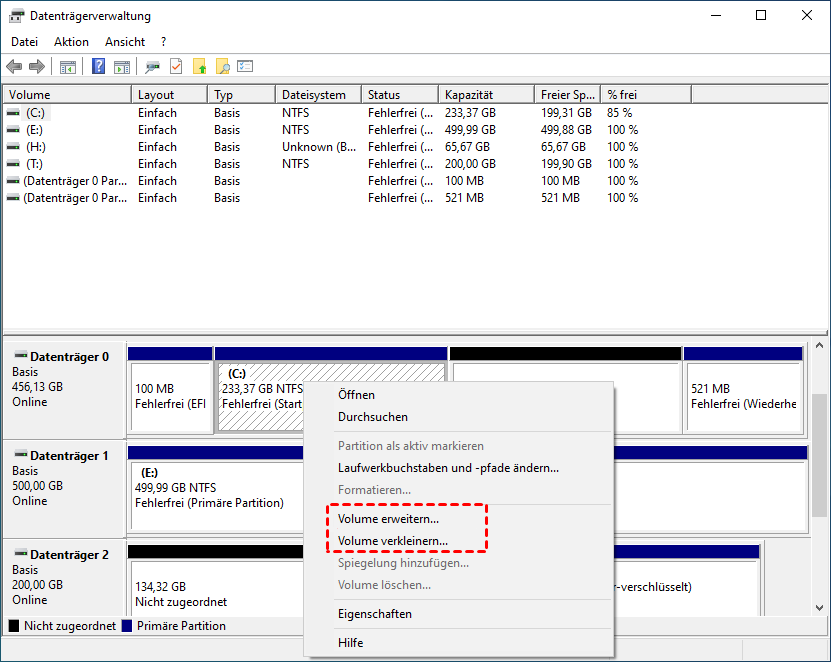Click the document with red checkmark icon
Screen dimensions: 831x662
tap(176, 66)
